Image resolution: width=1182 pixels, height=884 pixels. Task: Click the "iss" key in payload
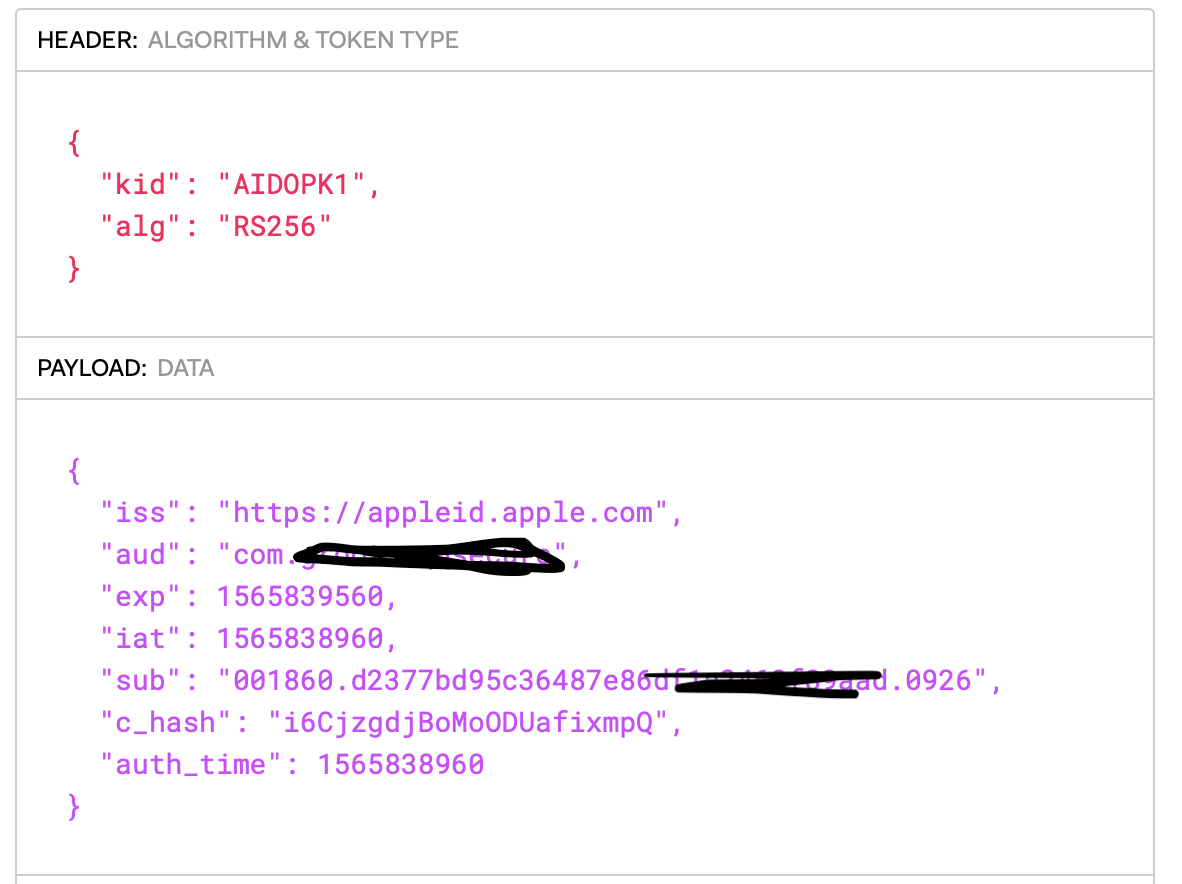pyautogui.click(x=140, y=513)
